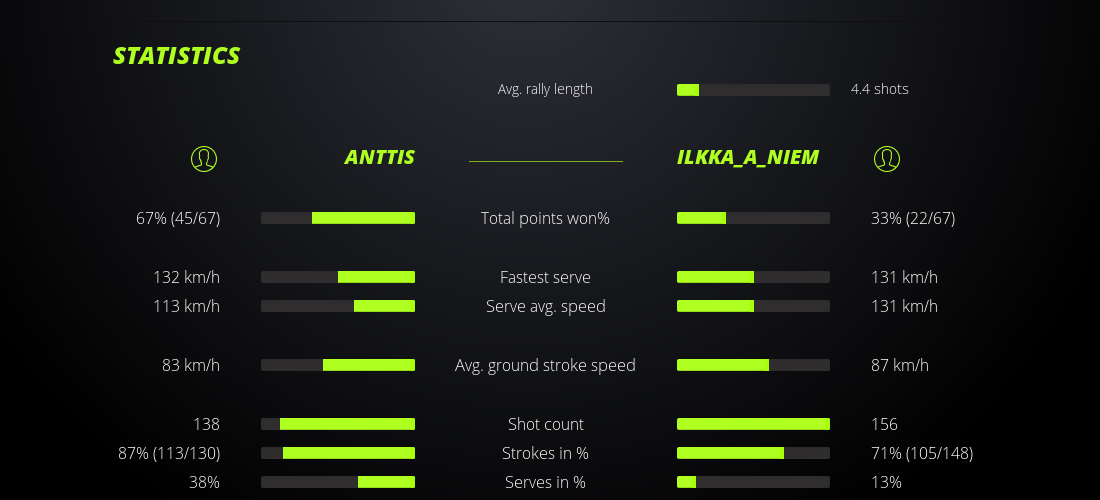Click ANTTIS avg. ground stroke speed bar

click(338, 365)
